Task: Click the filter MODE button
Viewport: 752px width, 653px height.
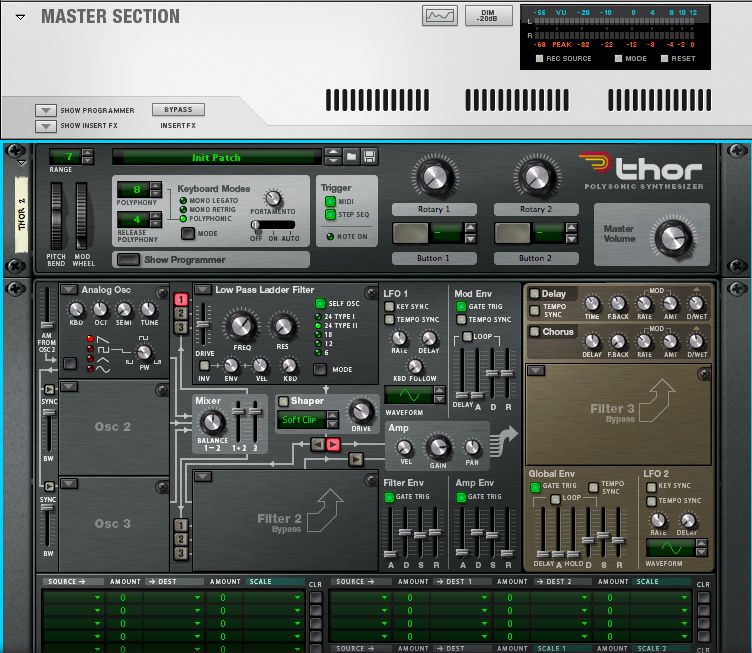Action: (320, 369)
